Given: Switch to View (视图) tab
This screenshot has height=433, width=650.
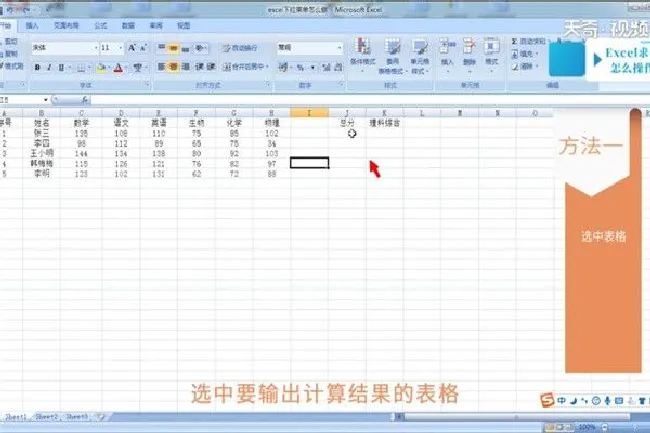Looking at the screenshot, I should (184, 26).
